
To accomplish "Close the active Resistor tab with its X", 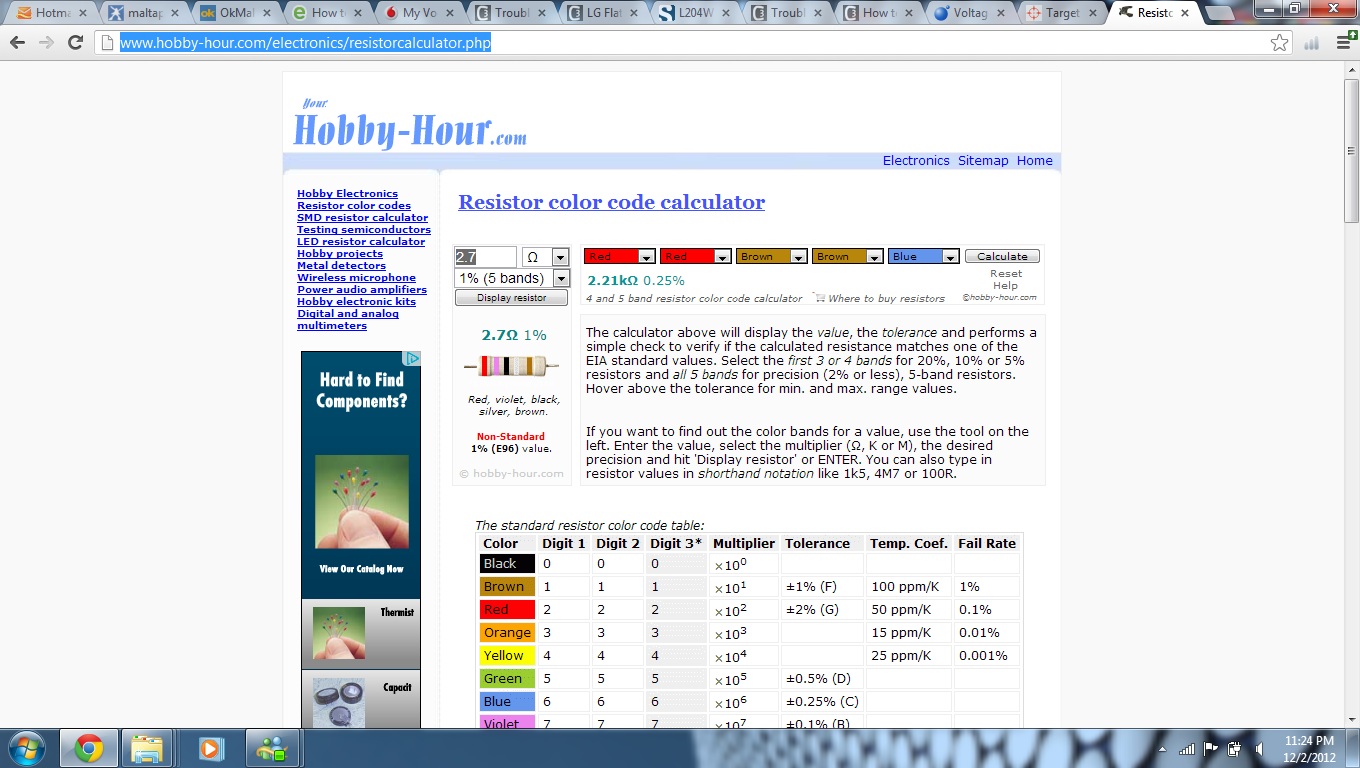I will 1186,13.
